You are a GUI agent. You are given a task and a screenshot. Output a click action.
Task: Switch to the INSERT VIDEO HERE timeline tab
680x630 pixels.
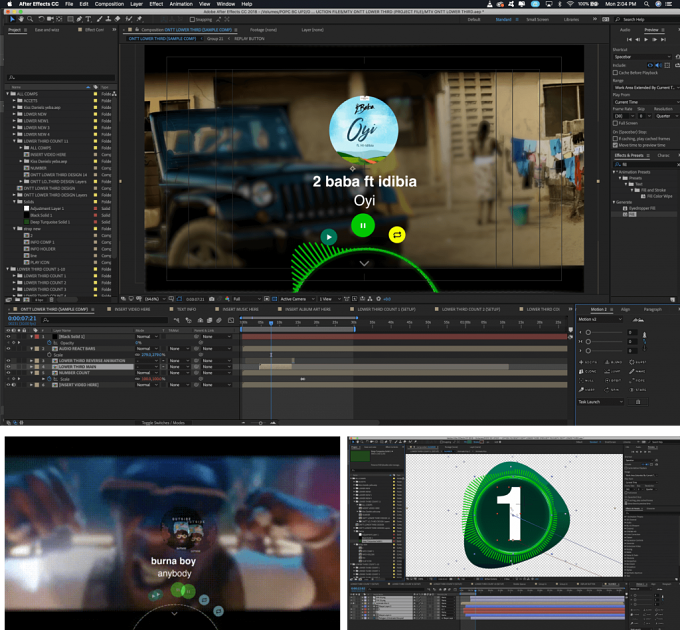coord(132,309)
